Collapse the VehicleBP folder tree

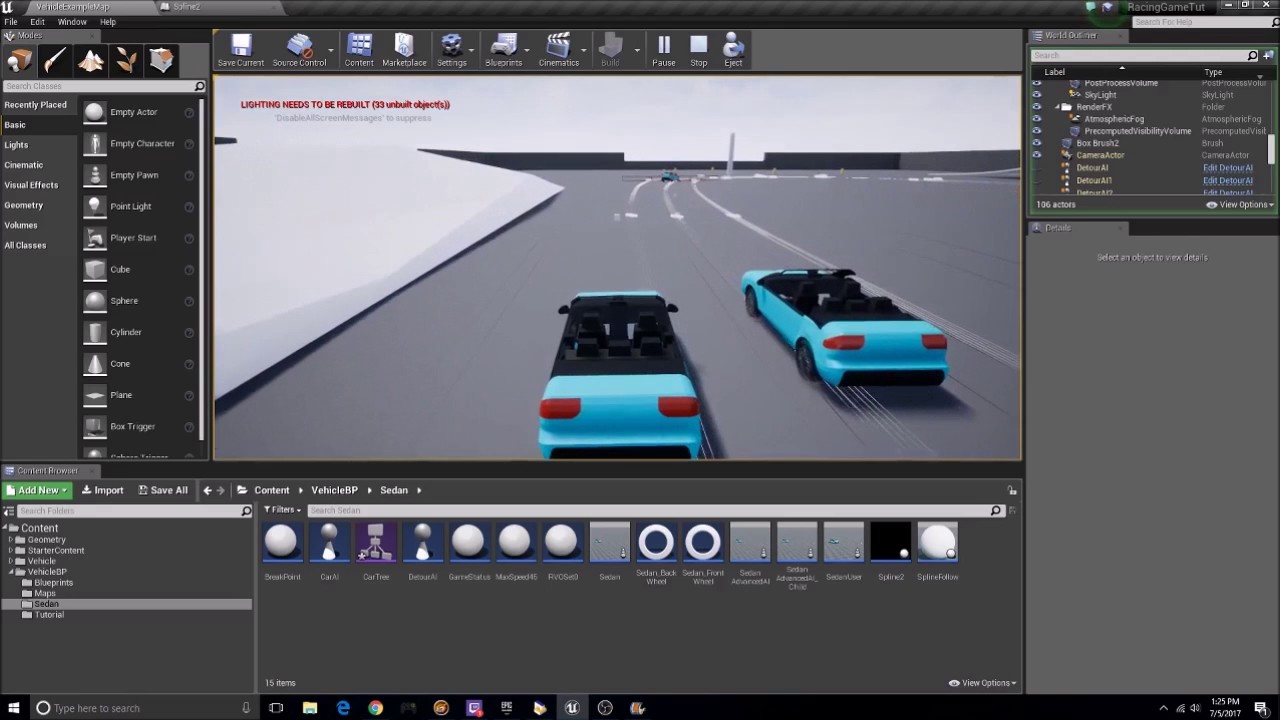(11, 572)
